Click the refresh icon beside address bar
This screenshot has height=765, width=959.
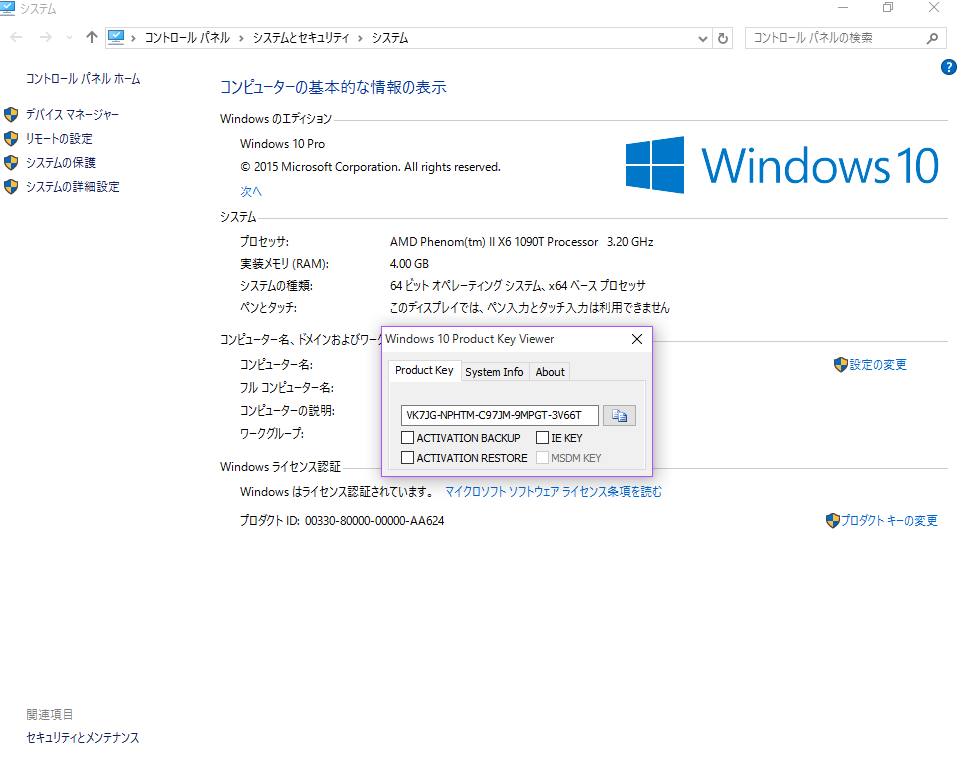(722, 38)
